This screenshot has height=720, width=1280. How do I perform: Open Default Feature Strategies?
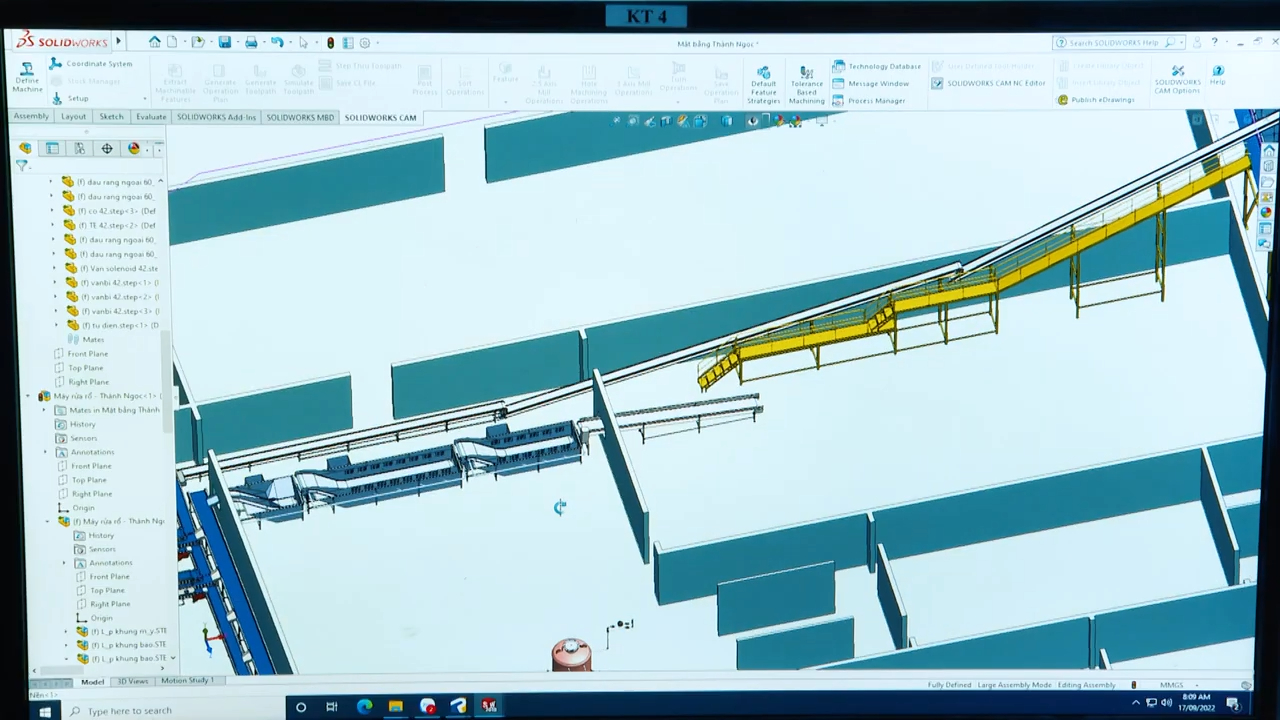click(x=763, y=84)
